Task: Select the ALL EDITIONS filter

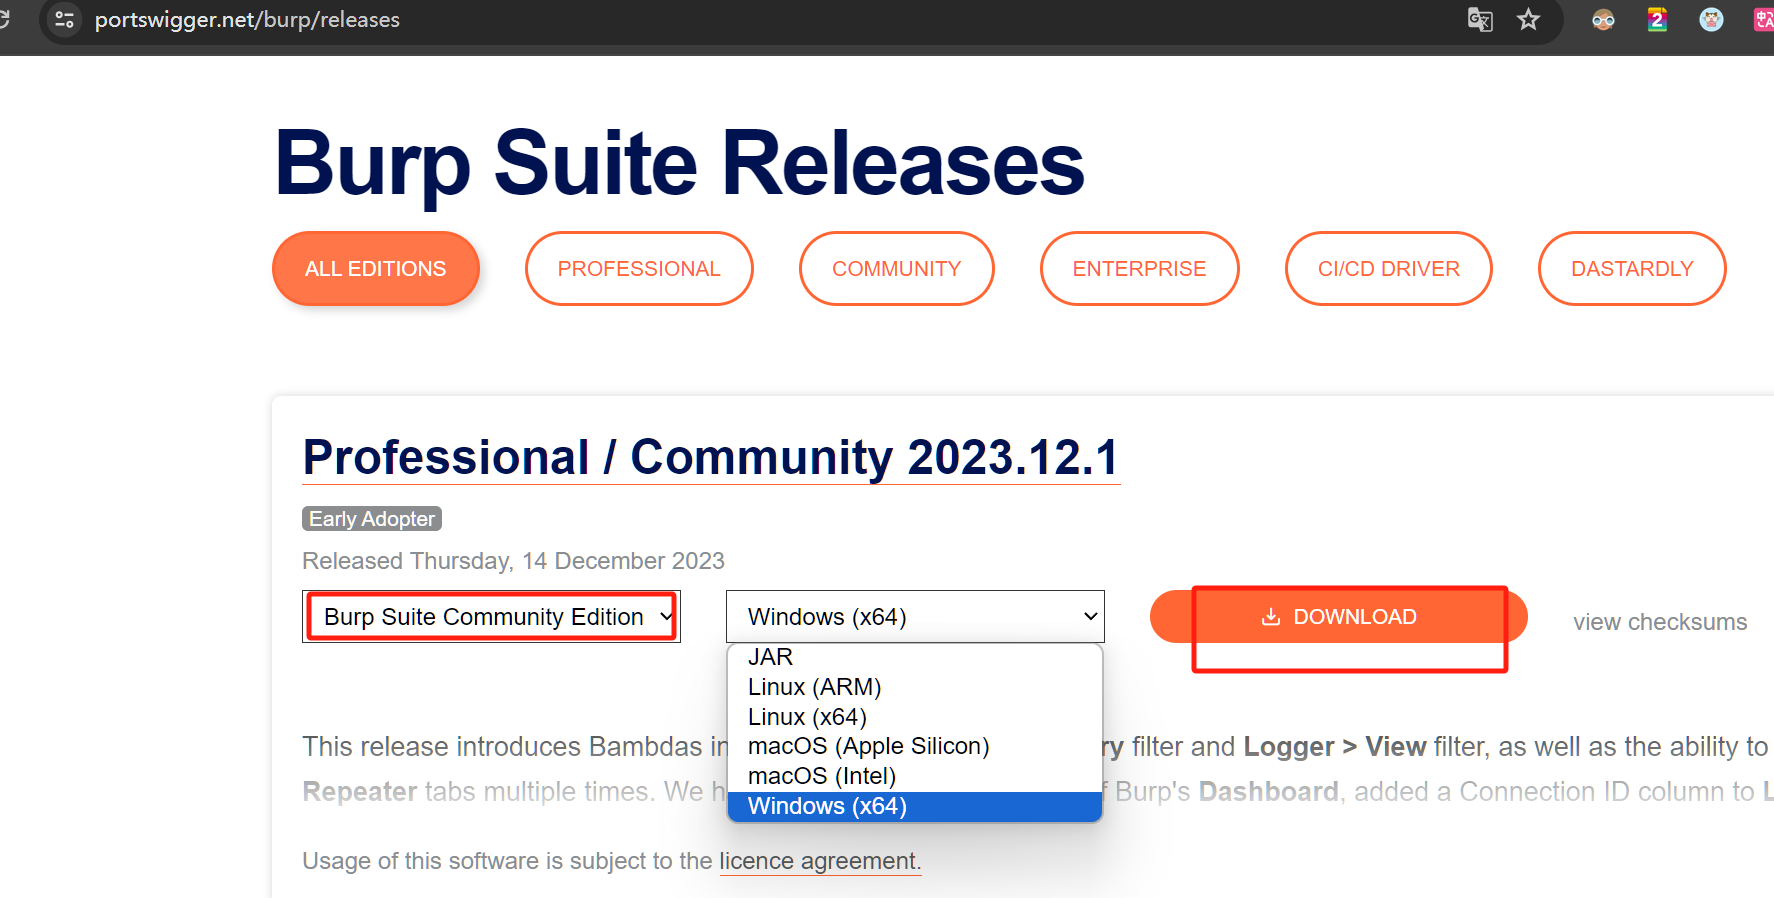Action: (x=375, y=269)
